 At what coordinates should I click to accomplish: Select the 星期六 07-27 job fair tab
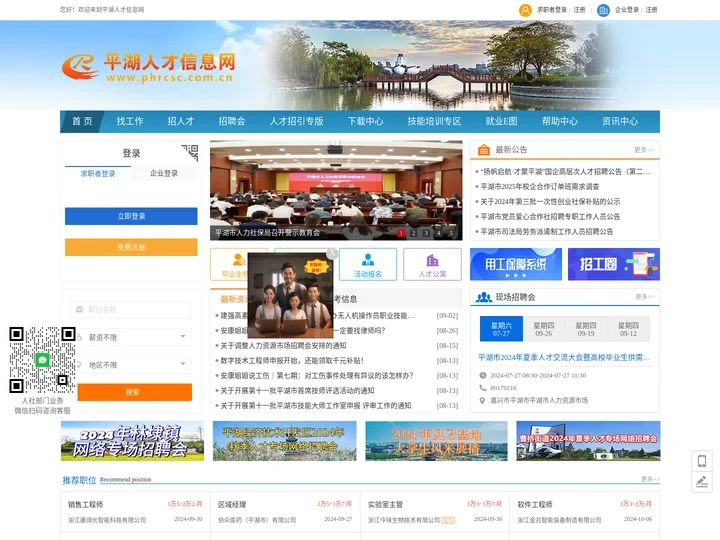(x=501, y=329)
